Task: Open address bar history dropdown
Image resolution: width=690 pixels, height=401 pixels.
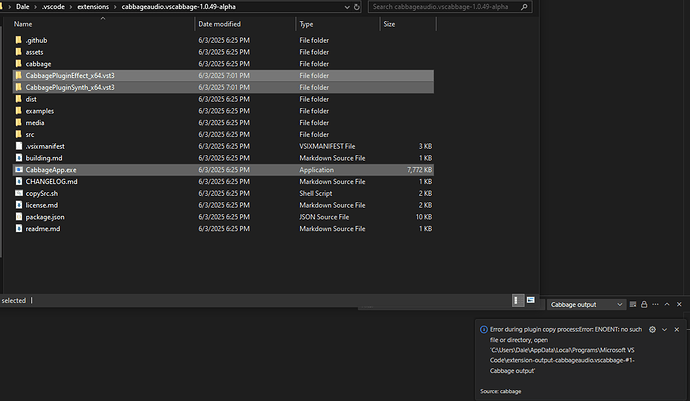Action: pos(347,7)
